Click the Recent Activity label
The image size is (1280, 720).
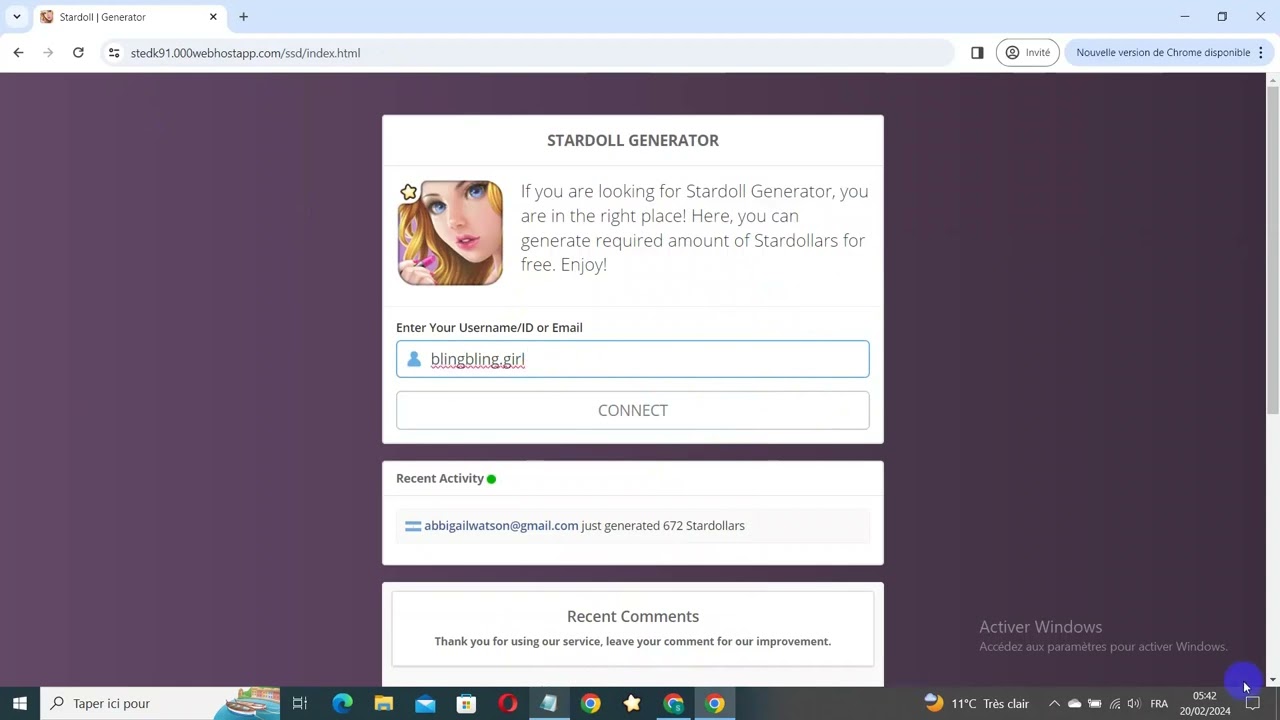pyautogui.click(x=440, y=478)
